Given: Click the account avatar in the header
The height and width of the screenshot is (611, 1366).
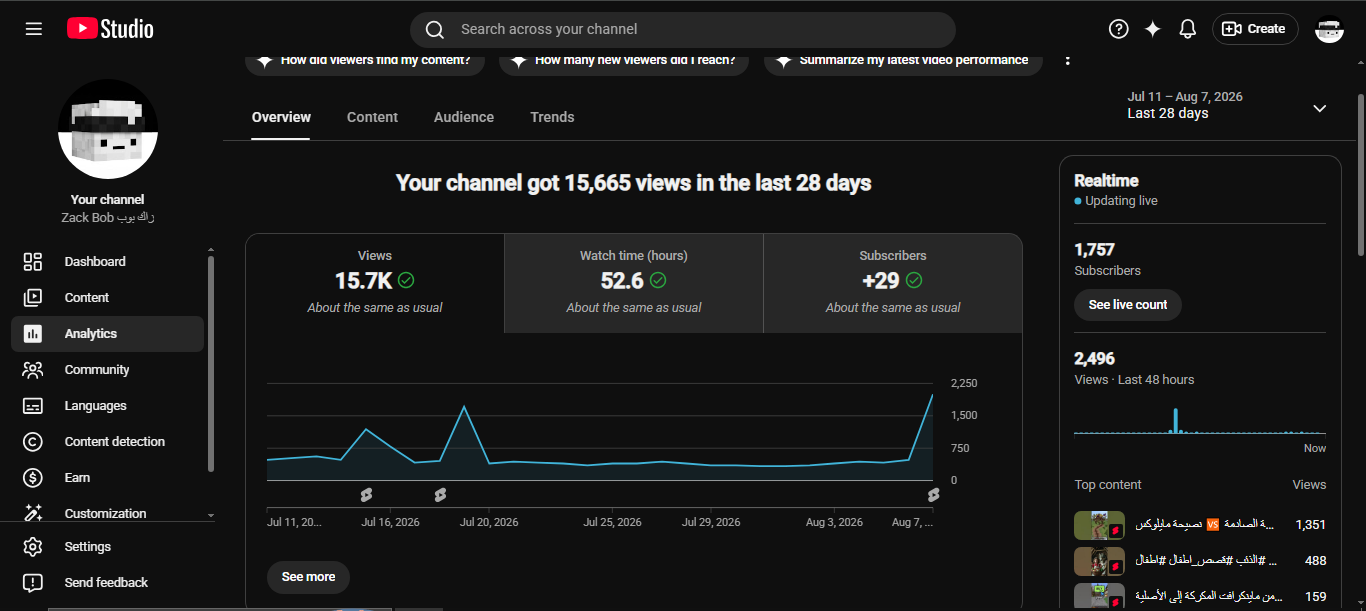Looking at the screenshot, I should tap(1329, 29).
